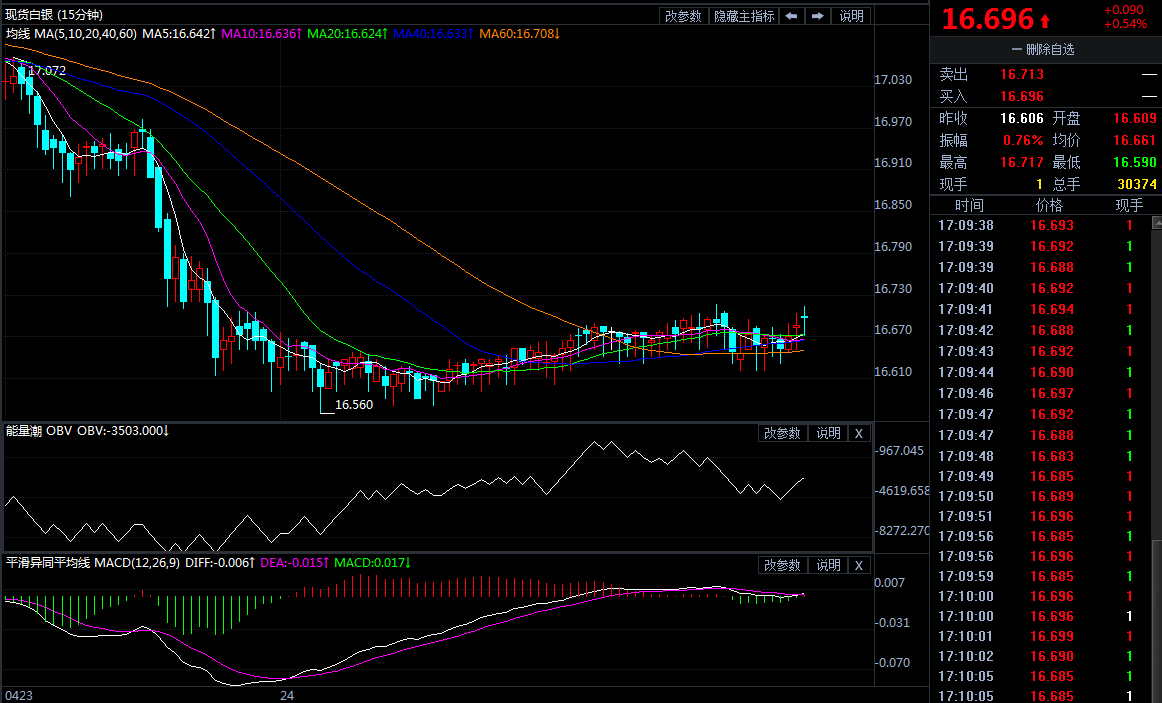This screenshot has height=703, width=1162.
Task: Click the 17.030 price axis label
Action: click(x=893, y=79)
